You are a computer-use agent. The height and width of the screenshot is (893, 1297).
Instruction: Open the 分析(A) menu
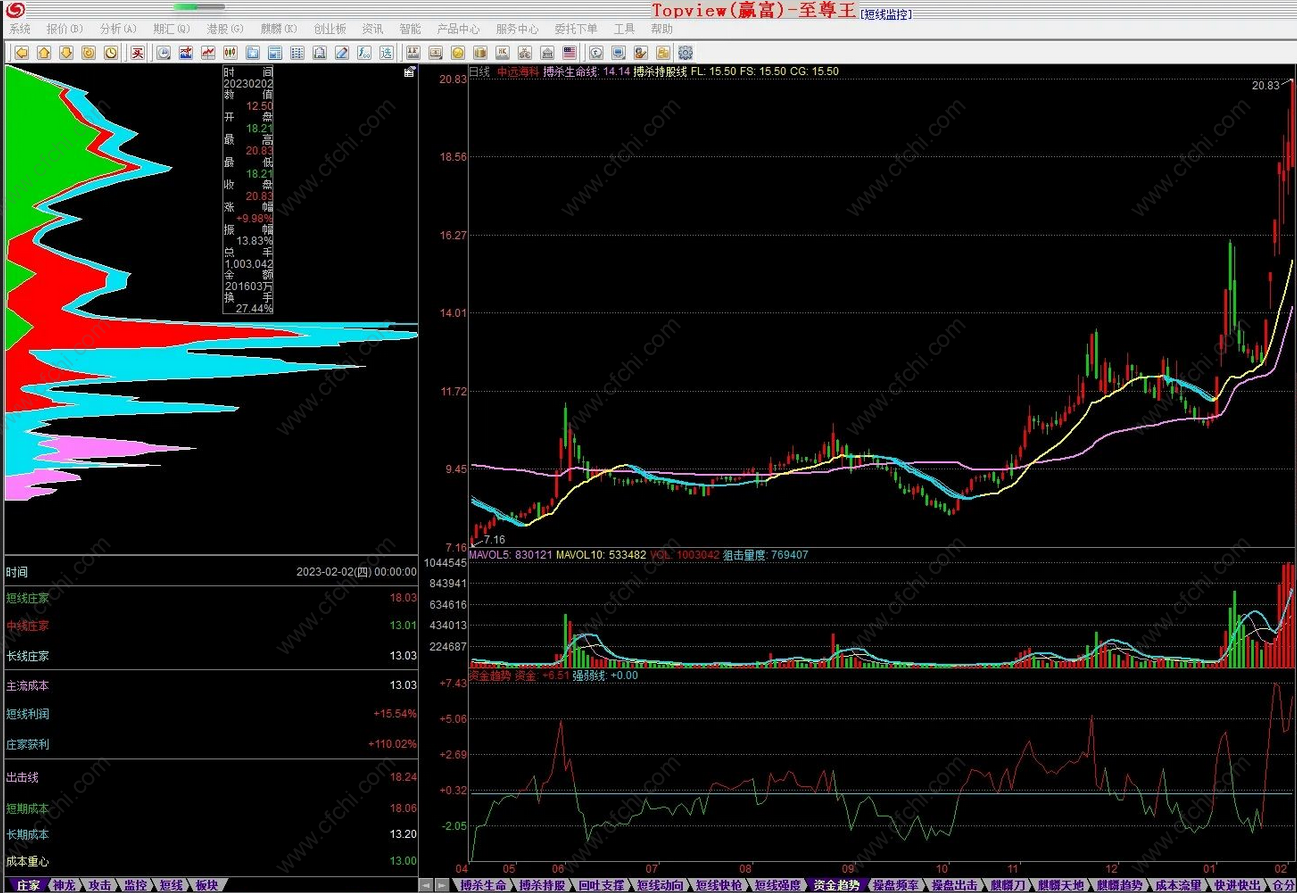pos(118,29)
